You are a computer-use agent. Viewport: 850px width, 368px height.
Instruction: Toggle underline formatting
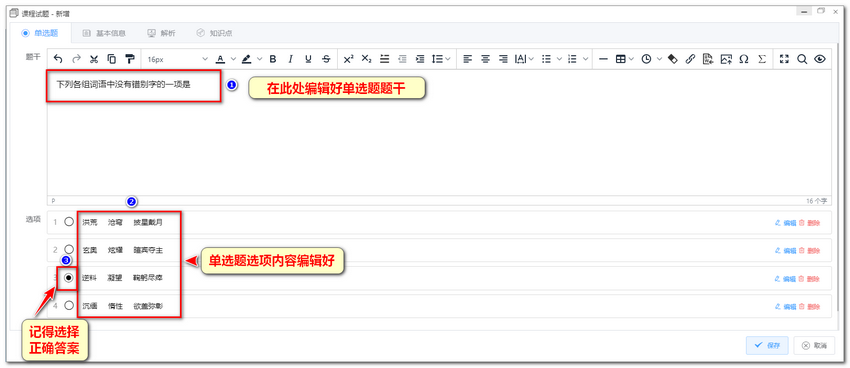308,59
